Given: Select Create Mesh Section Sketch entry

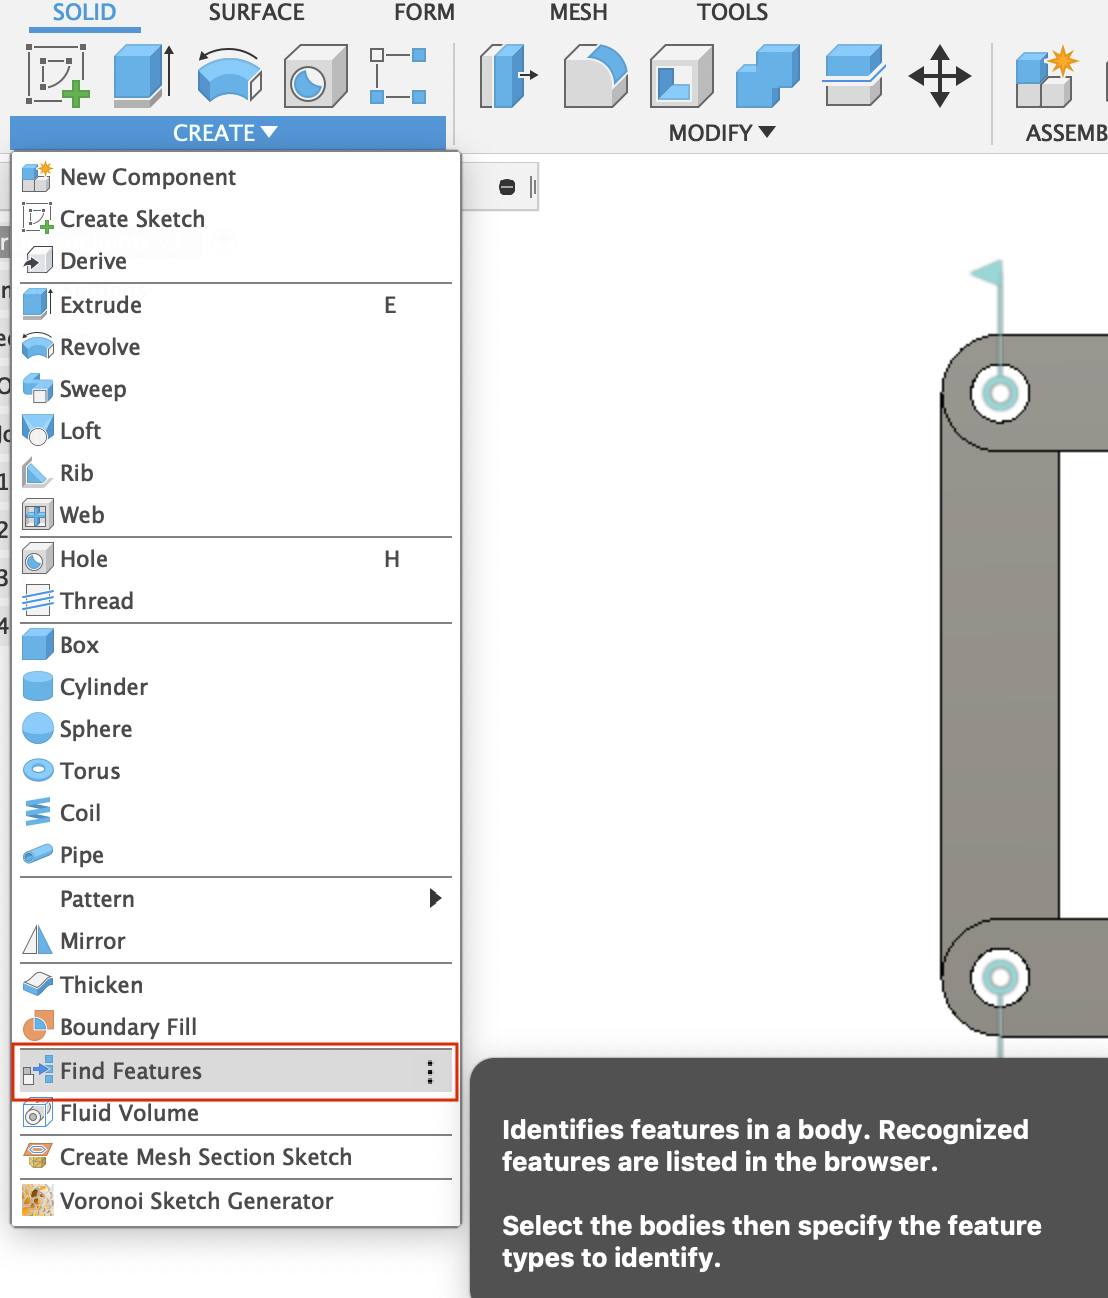Looking at the screenshot, I should [x=236, y=1157].
